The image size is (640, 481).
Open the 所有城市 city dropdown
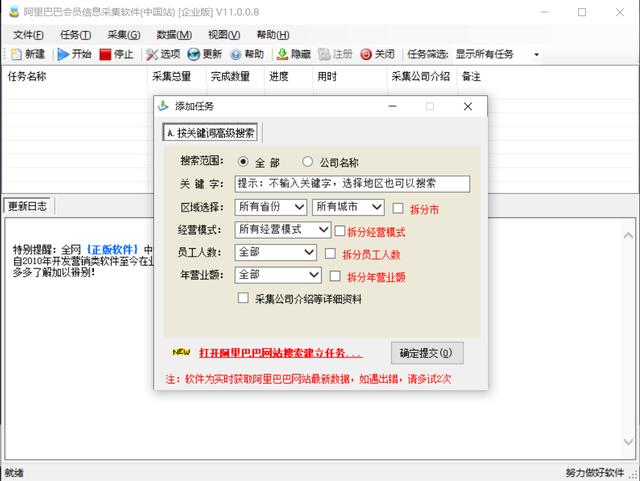click(348, 207)
